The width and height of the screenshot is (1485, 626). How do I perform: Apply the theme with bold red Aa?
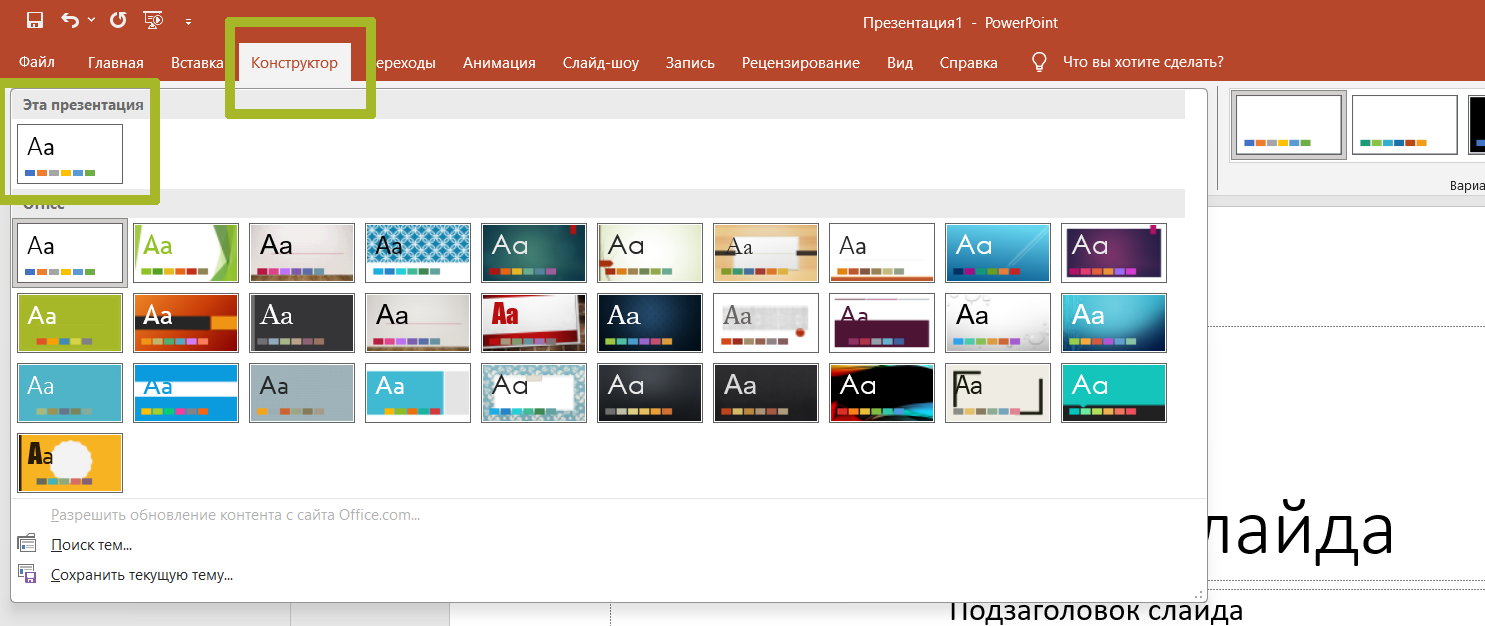[534, 322]
